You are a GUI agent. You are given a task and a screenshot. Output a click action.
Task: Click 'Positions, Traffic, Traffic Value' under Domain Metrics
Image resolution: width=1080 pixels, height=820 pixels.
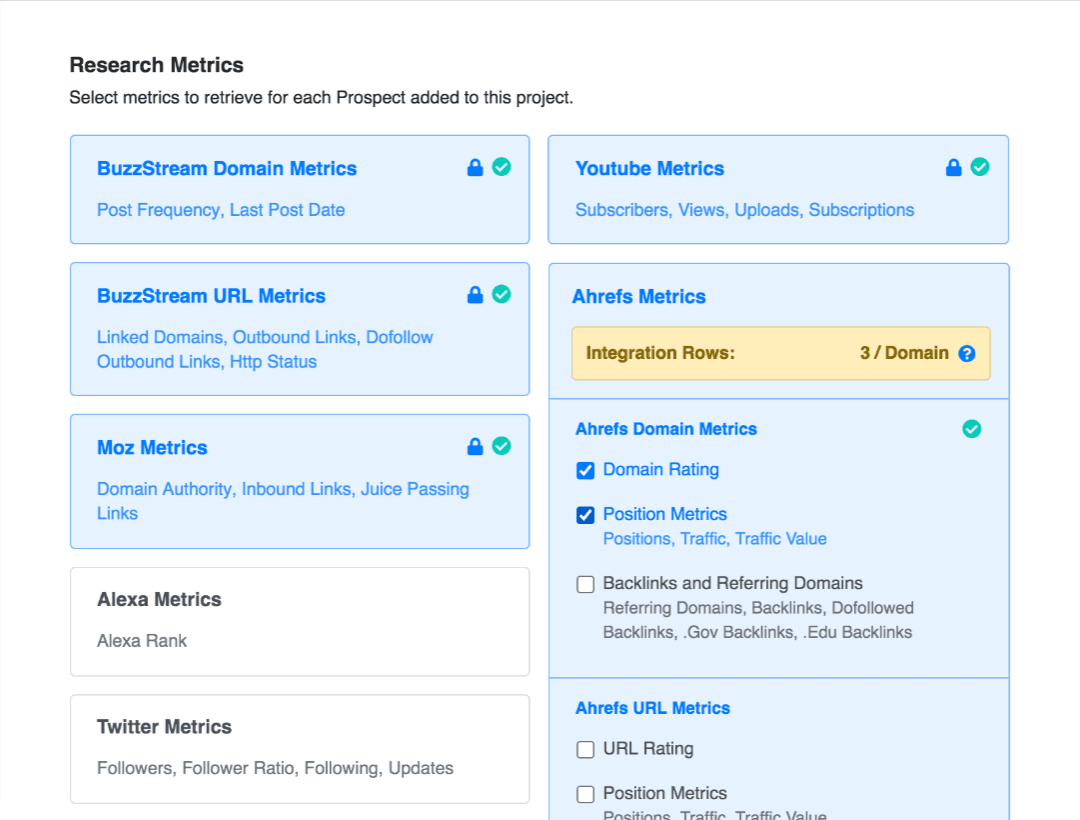714,539
